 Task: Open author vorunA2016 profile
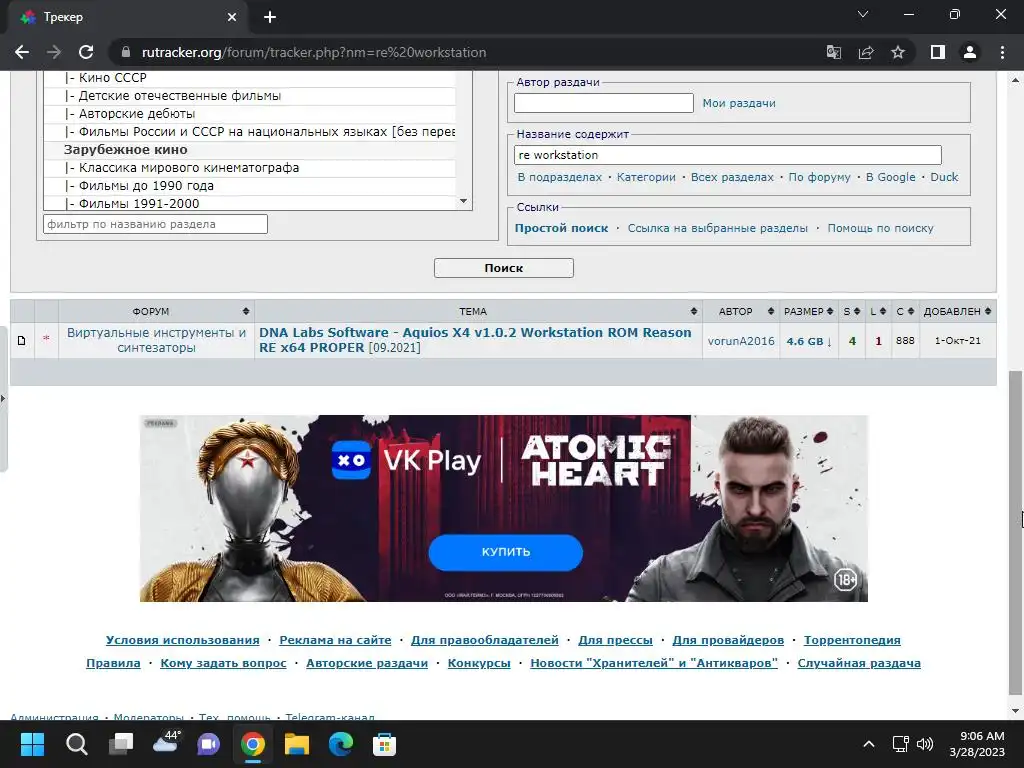click(741, 341)
